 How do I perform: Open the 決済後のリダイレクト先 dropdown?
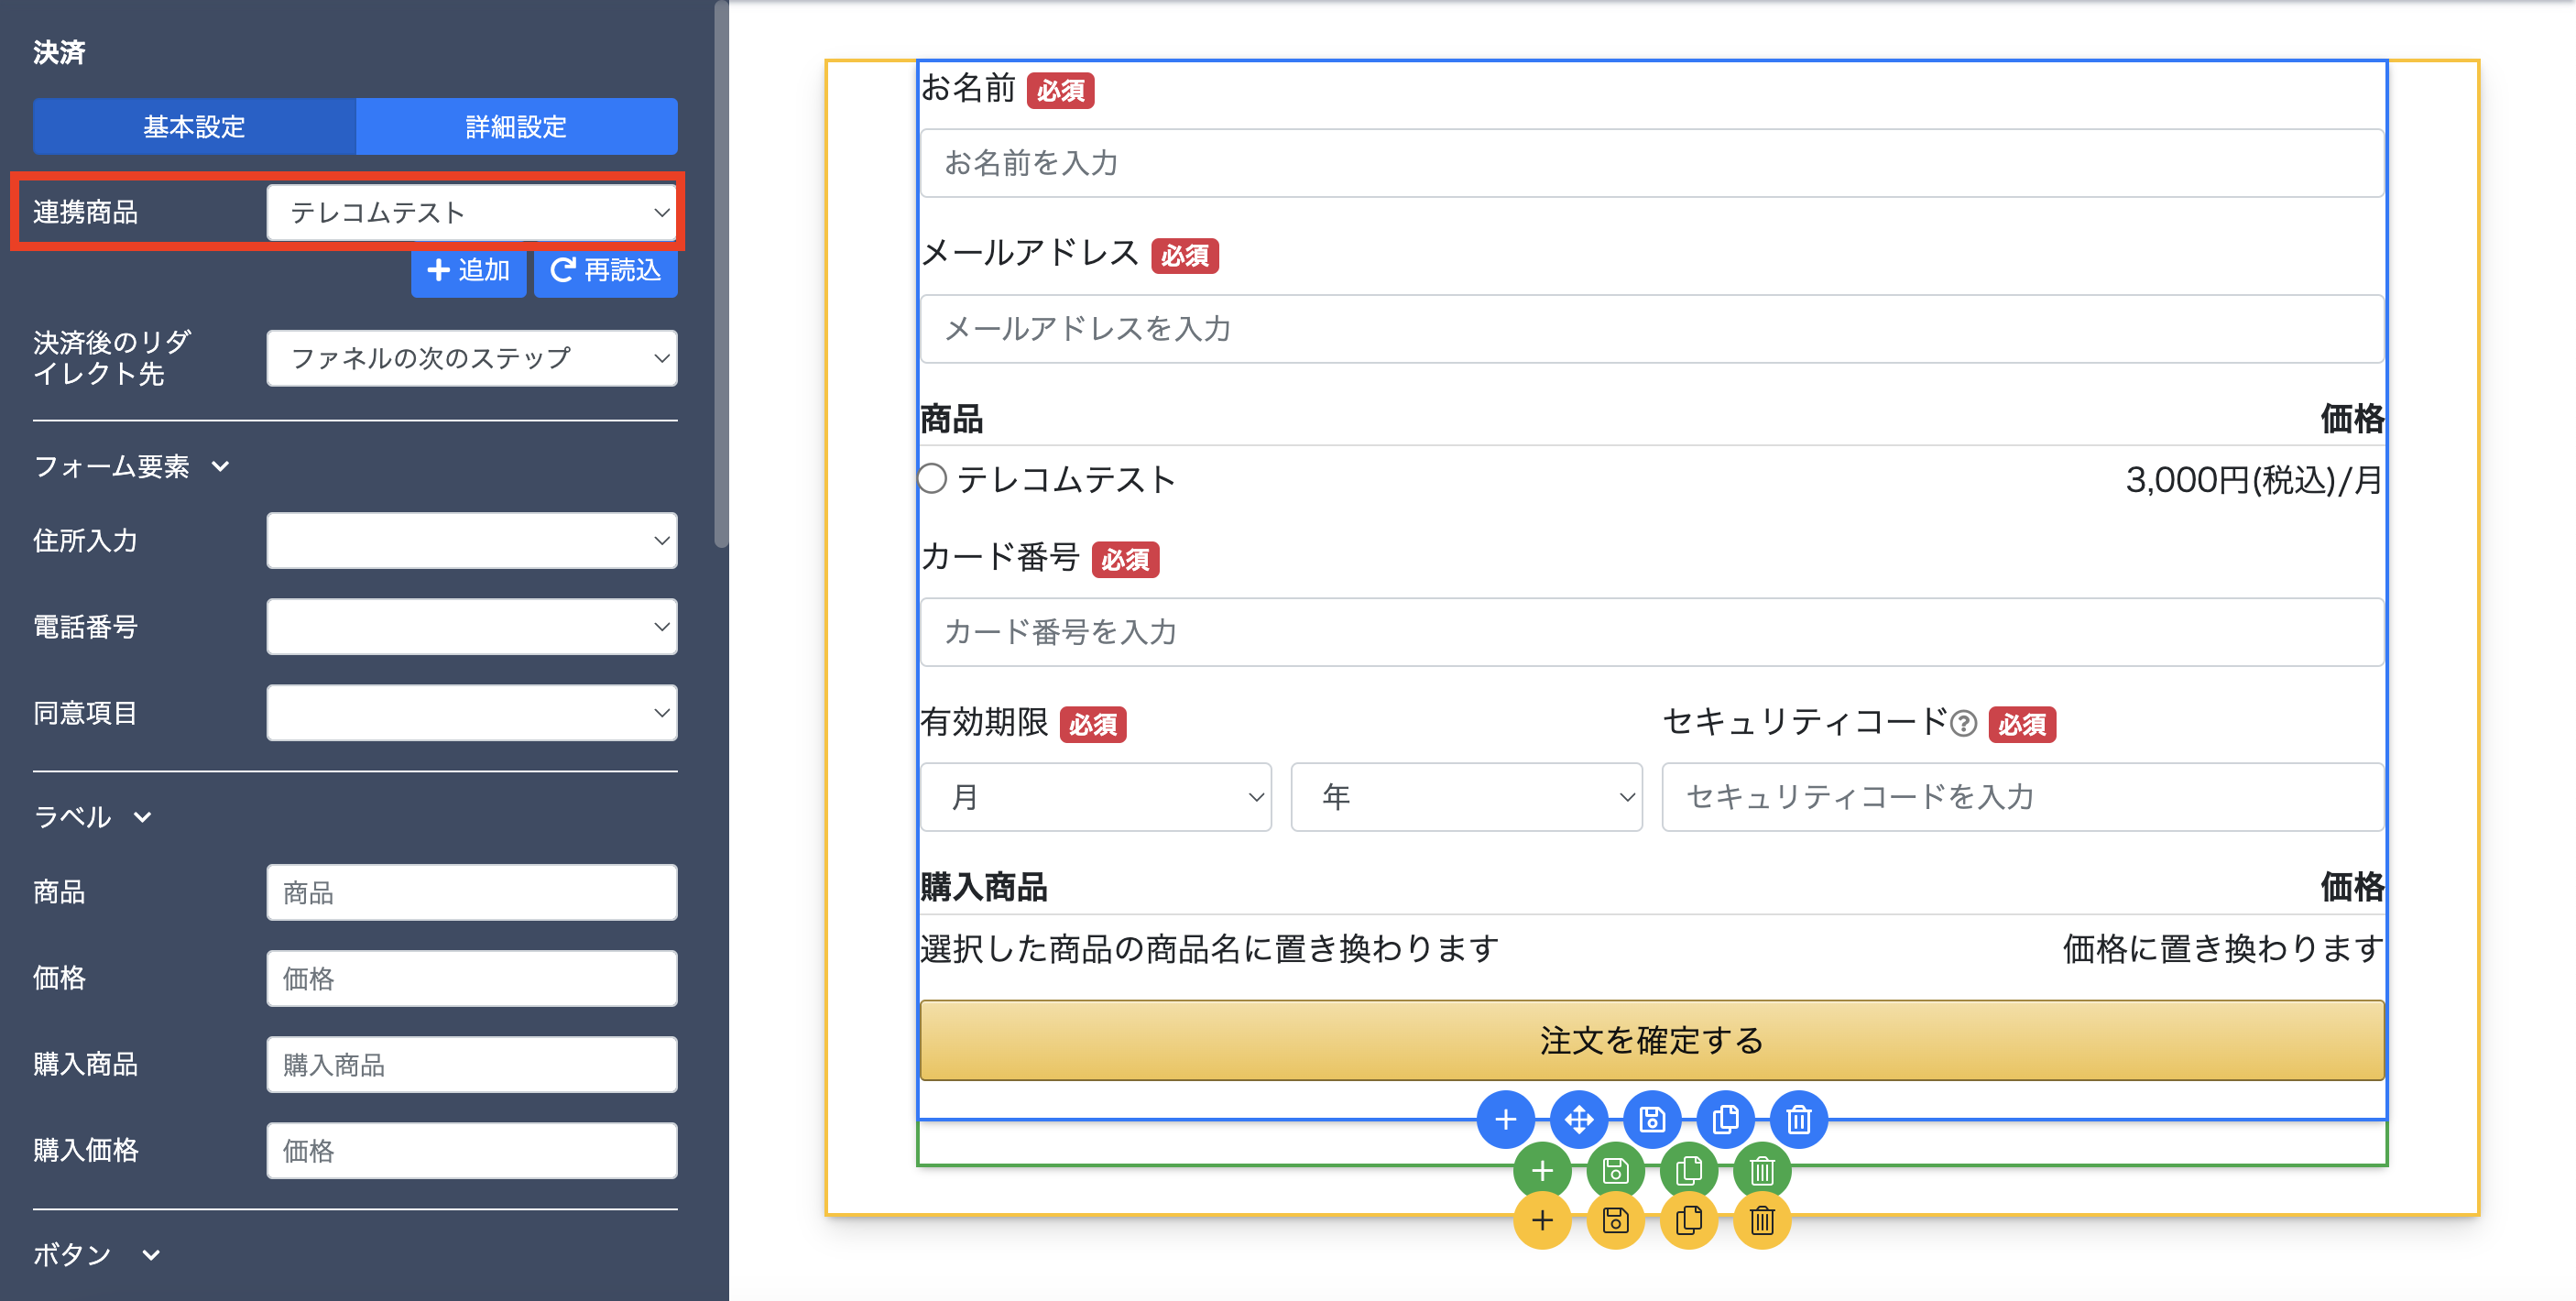pos(471,358)
